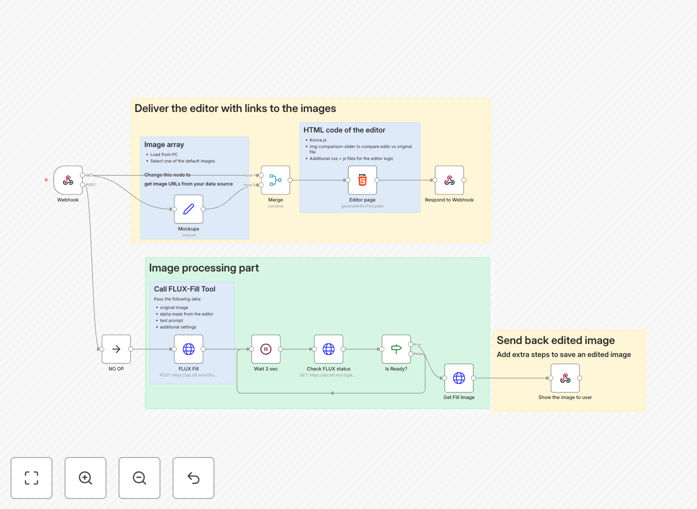Select the Merge node icon
Viewport: 697px width, 509px height.
point(276,180)
